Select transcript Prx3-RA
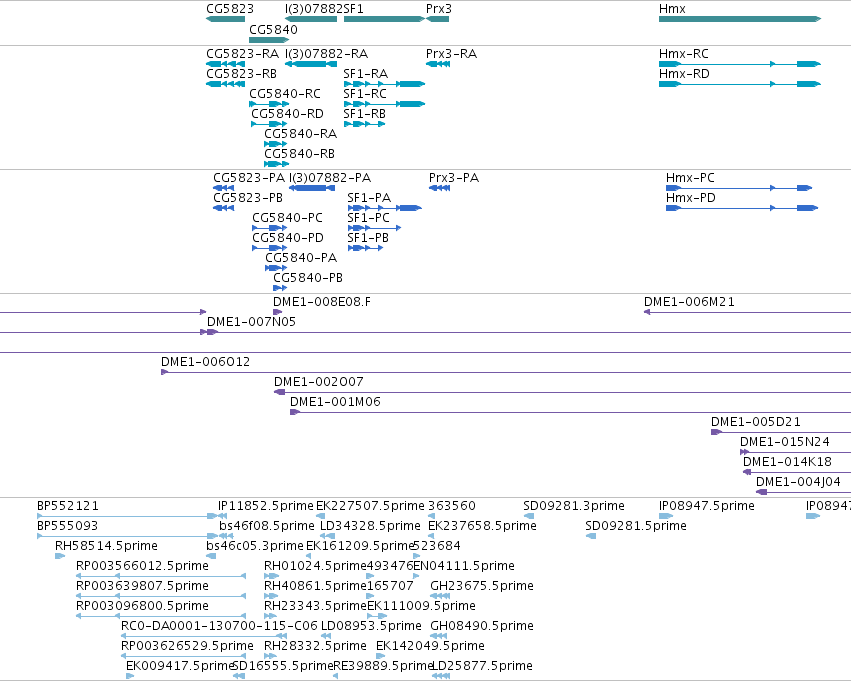The height and width of the screenshot is (681, 851). pyautogui.click(x=437, y=64)
